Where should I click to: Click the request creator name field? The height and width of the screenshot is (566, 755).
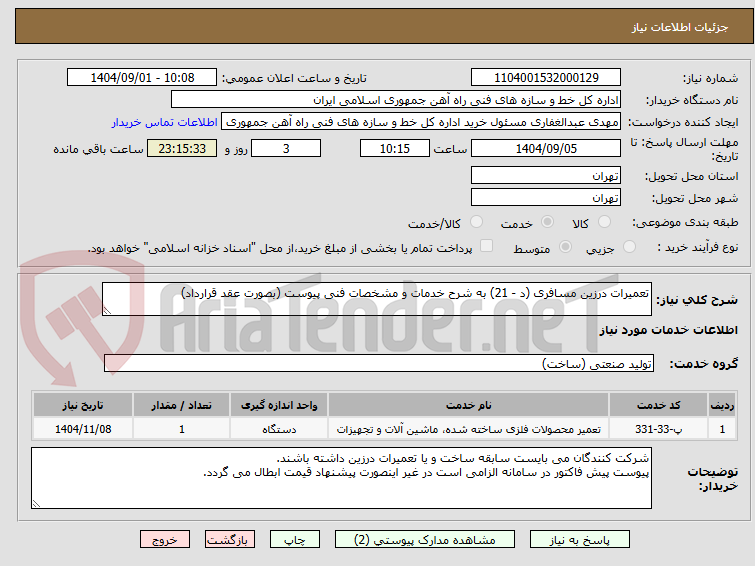pyautogui.click(x=421, y=122)
